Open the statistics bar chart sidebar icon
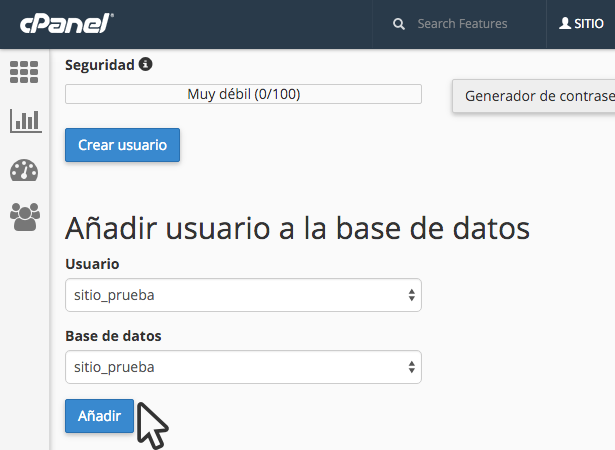Viewport: 615px width, 450px height. click(x=24, y=121)
